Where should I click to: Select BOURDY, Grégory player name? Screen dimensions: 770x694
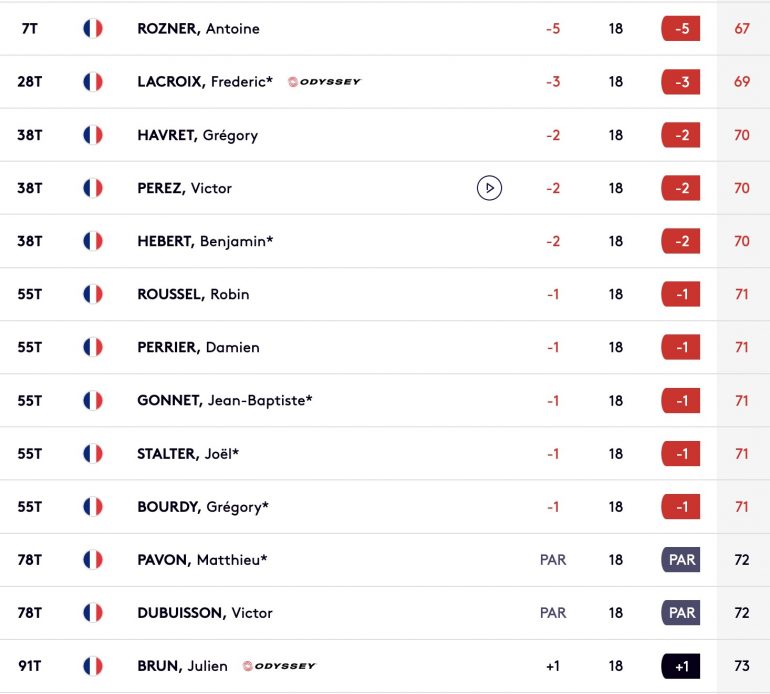click(203, 506)
